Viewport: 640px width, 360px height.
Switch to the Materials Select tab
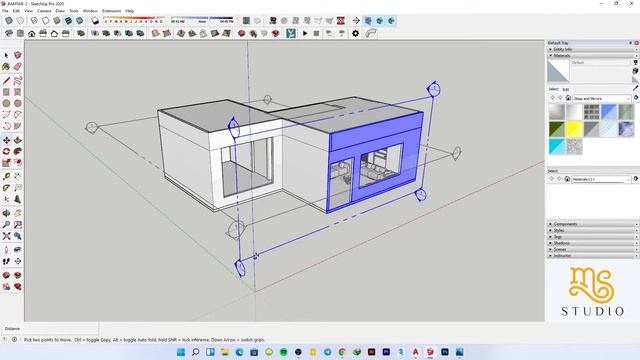pyautogui.click(x=553, y=89)
